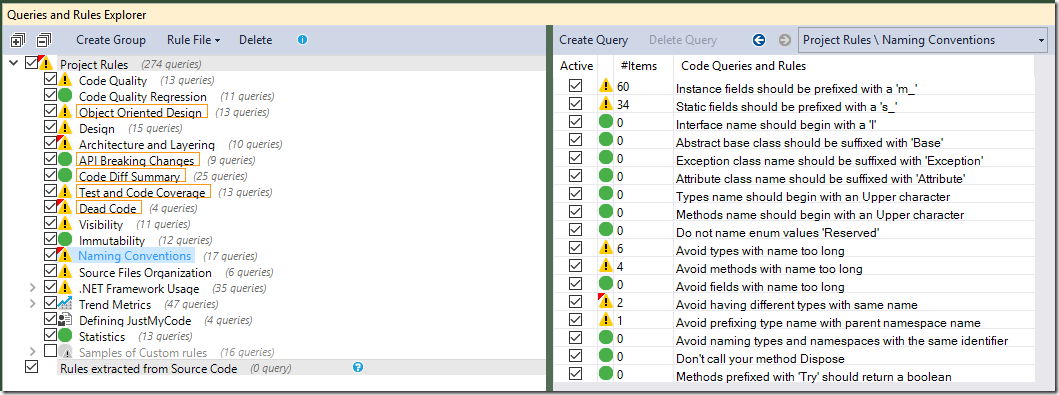
Task: Click the Delete button in left toolbar
Action: pyautogui.click(x=255, y=40)
